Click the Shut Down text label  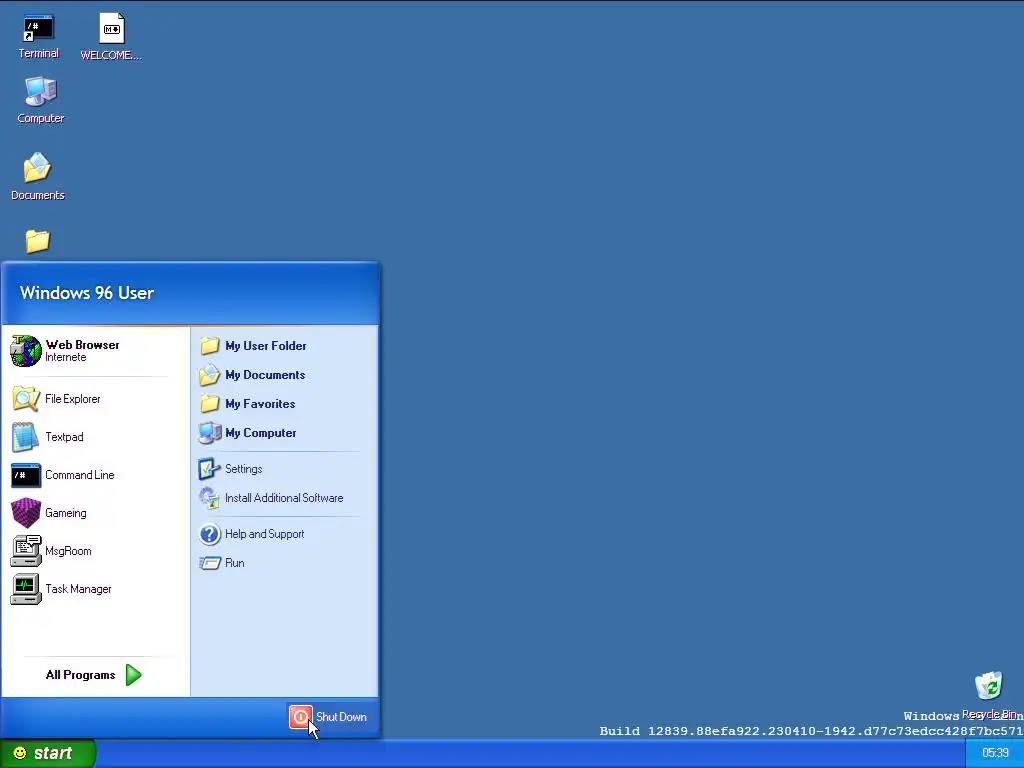[341, 717]
